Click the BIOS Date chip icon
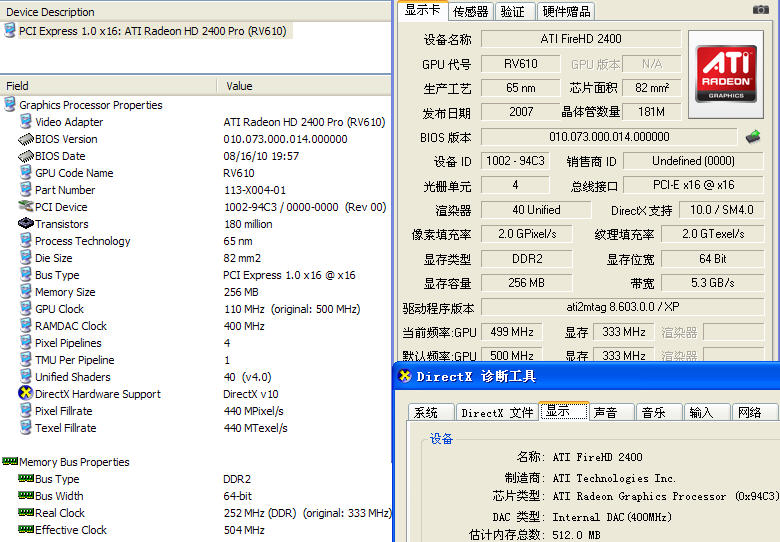This screenshot has height=542, width=780. click(x=25, y=156)
